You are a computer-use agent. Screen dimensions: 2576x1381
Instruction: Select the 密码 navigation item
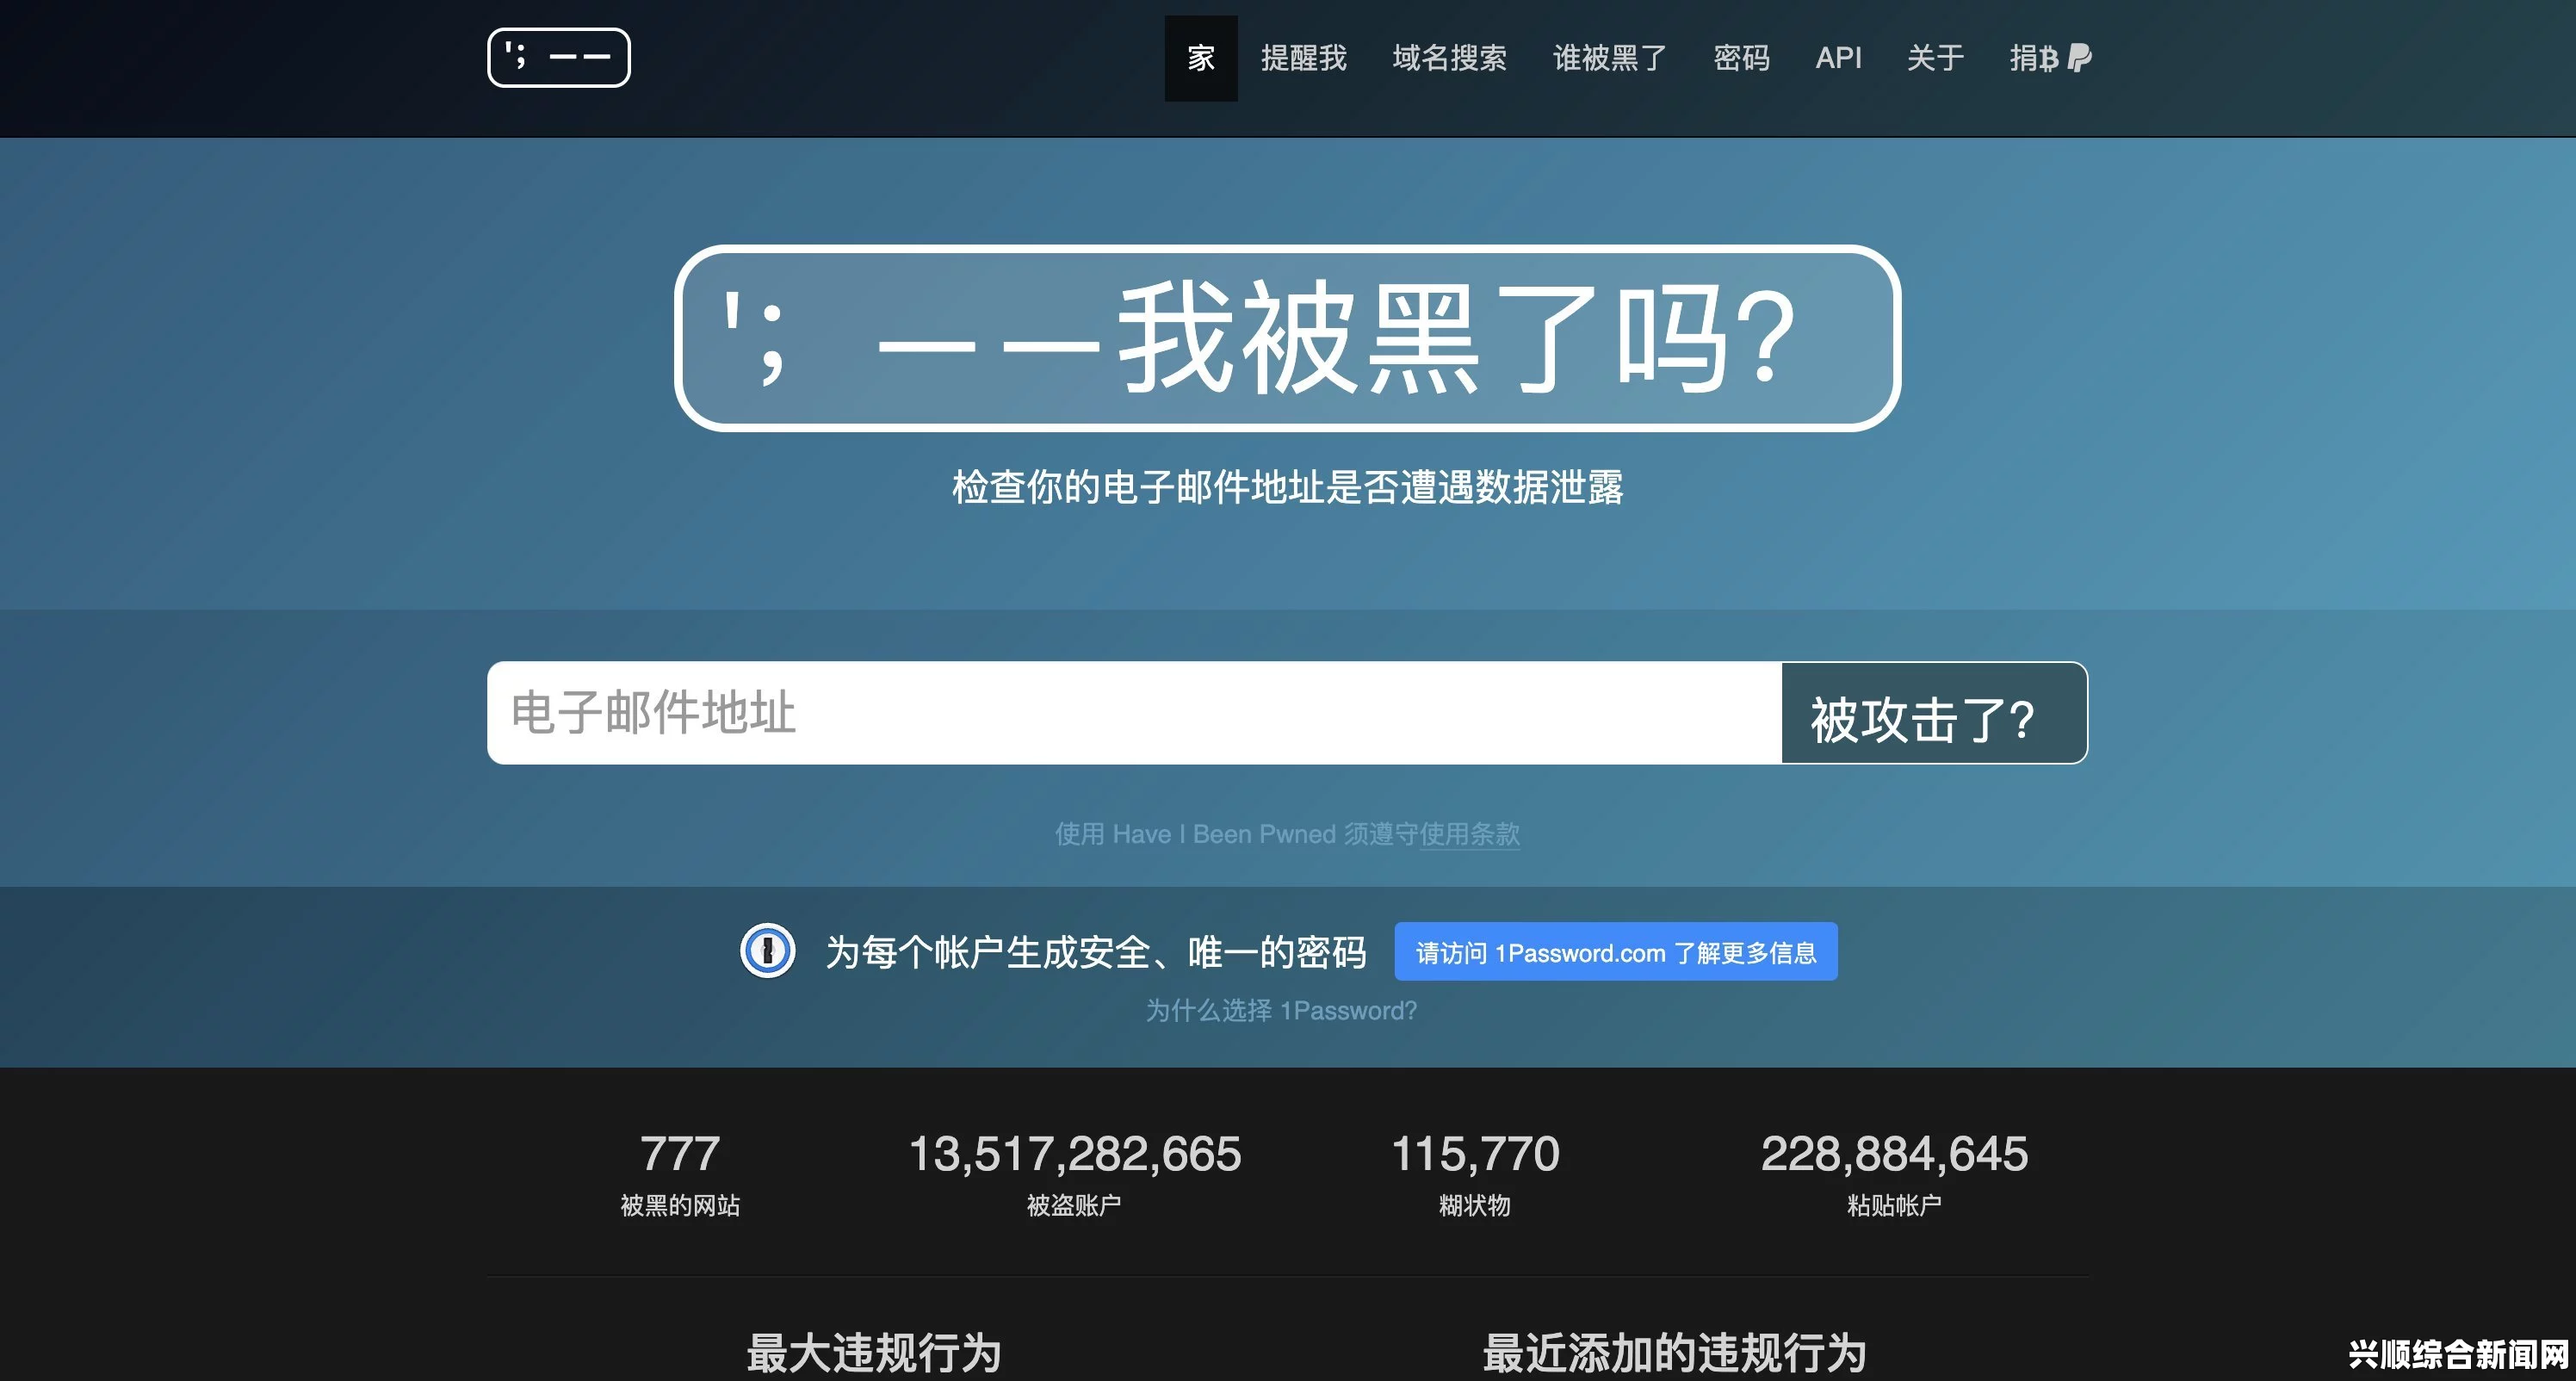click(x=1741, y=58)
